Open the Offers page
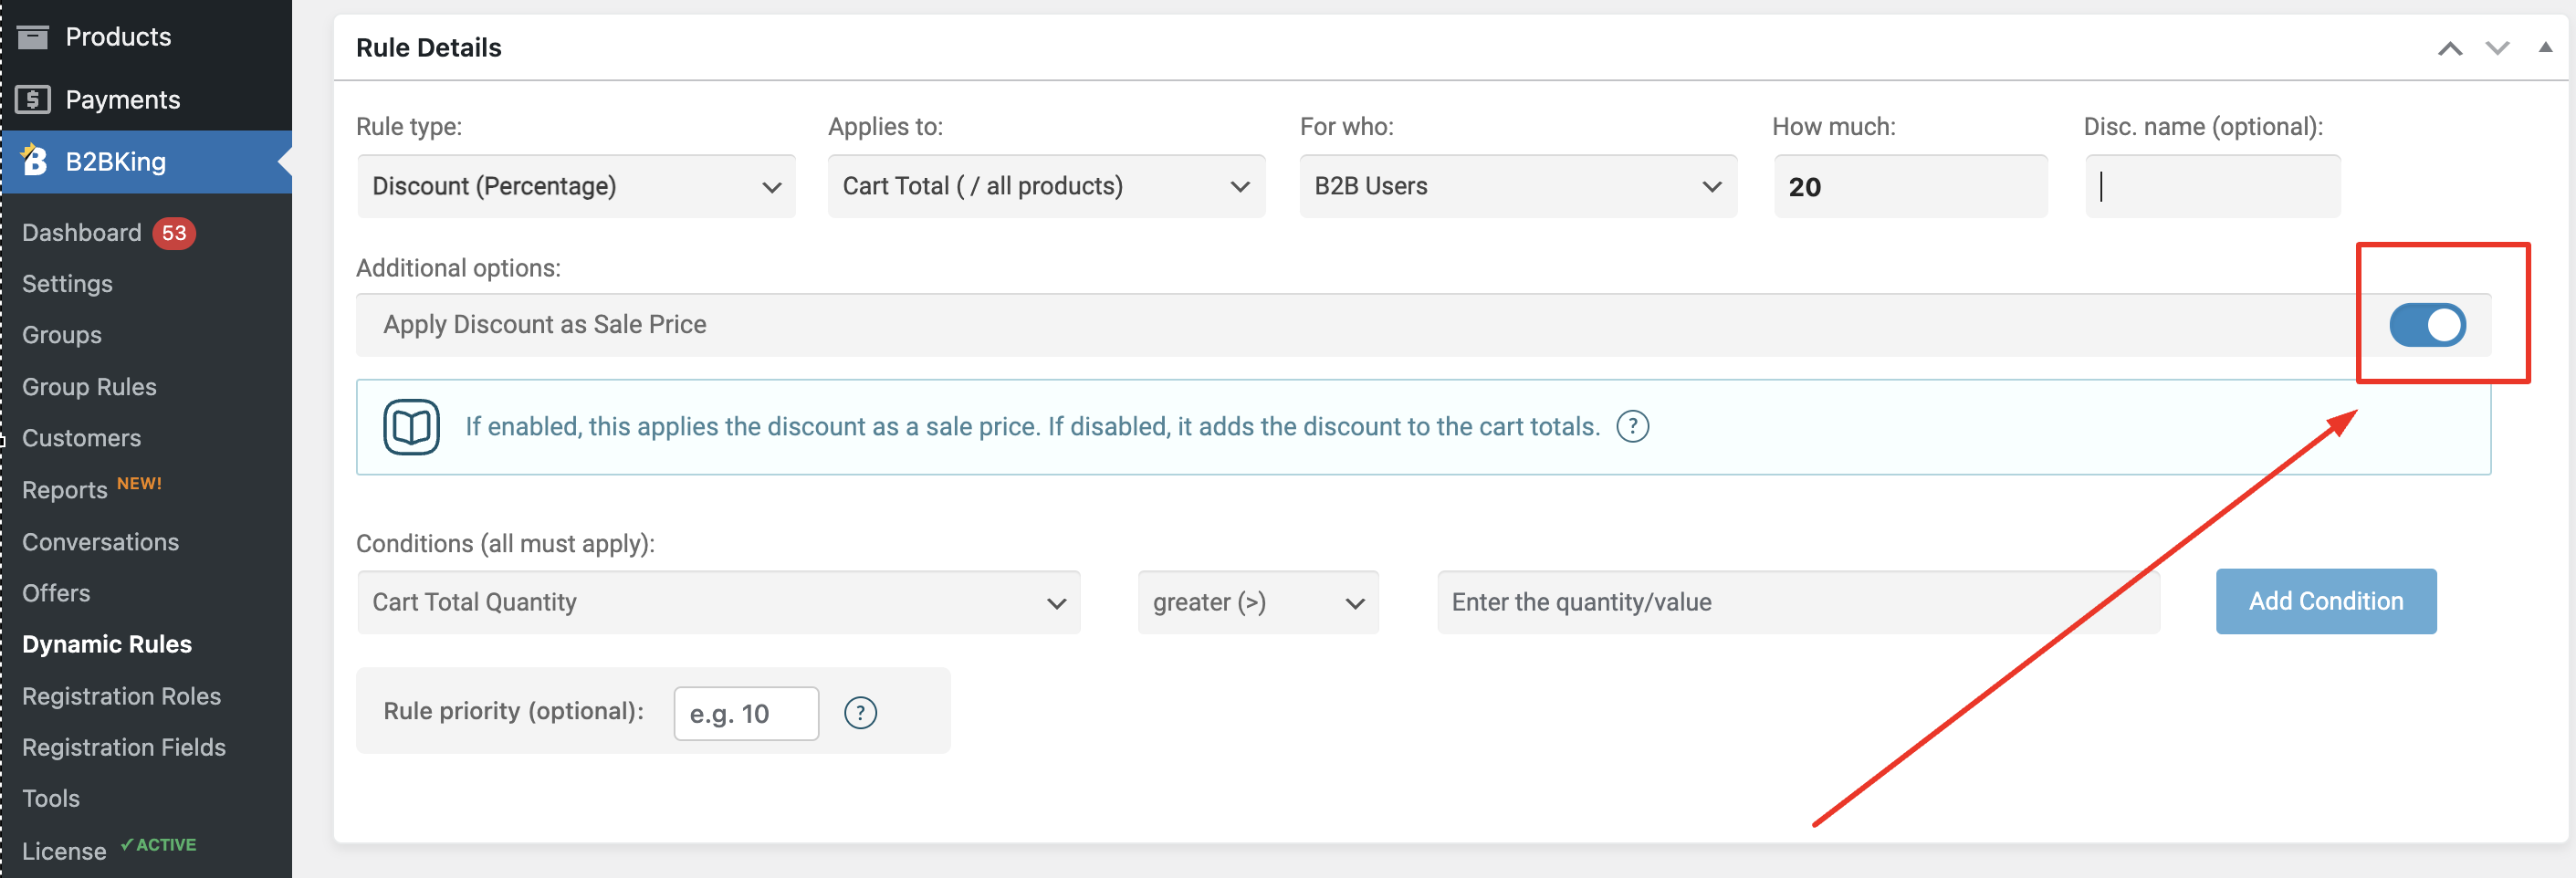 point(56,593)
